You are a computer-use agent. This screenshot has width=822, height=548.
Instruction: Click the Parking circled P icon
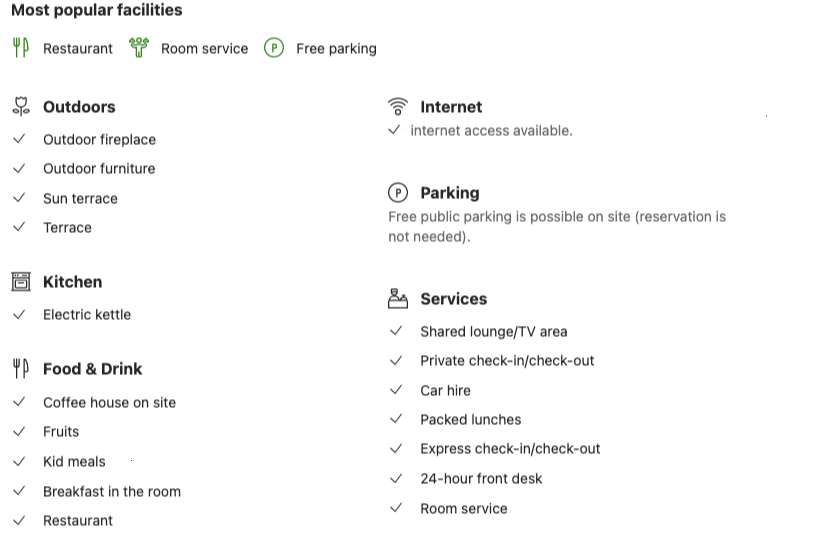[398, 192]
